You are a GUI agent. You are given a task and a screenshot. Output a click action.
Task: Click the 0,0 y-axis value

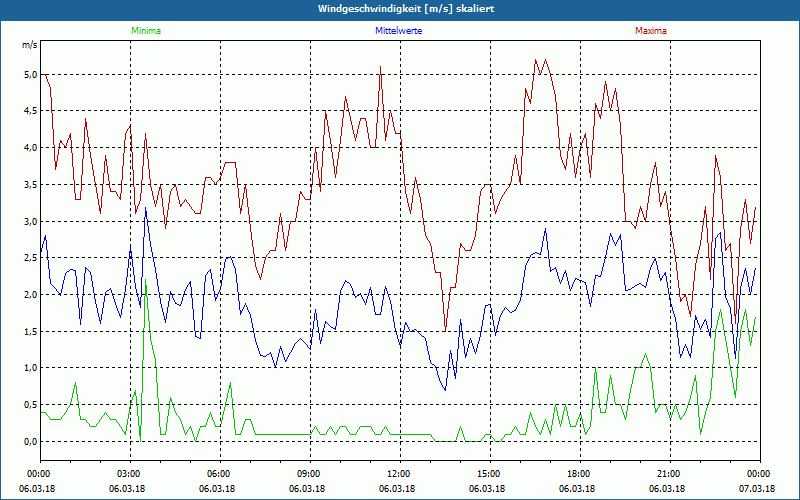(31, 442)
